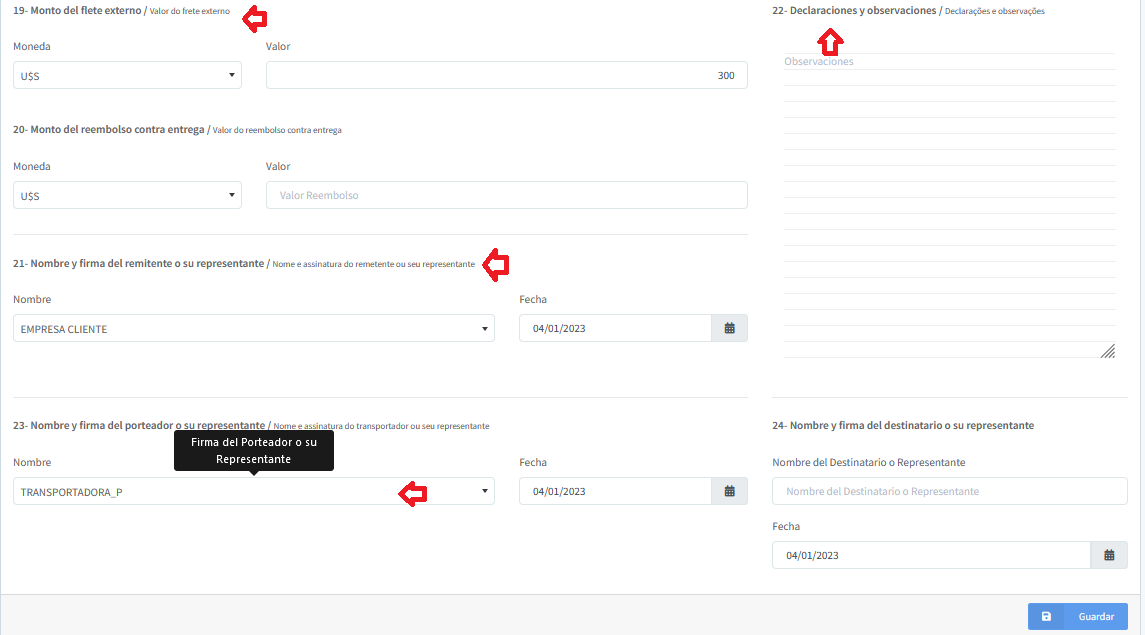Open calendar picker for destinatario Fecha
Image resolution: width=1145 pixels, height=635 pixels.
click(1109, 555)
